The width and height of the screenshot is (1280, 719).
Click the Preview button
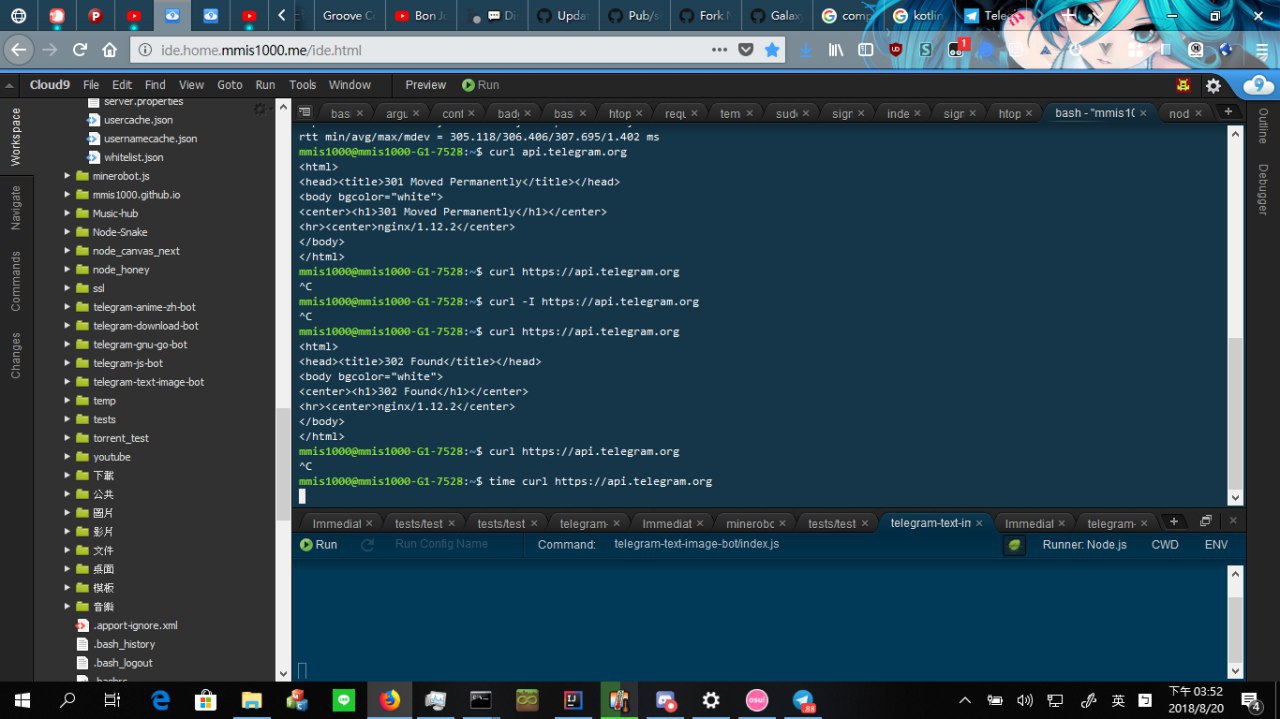click(425, 86)
